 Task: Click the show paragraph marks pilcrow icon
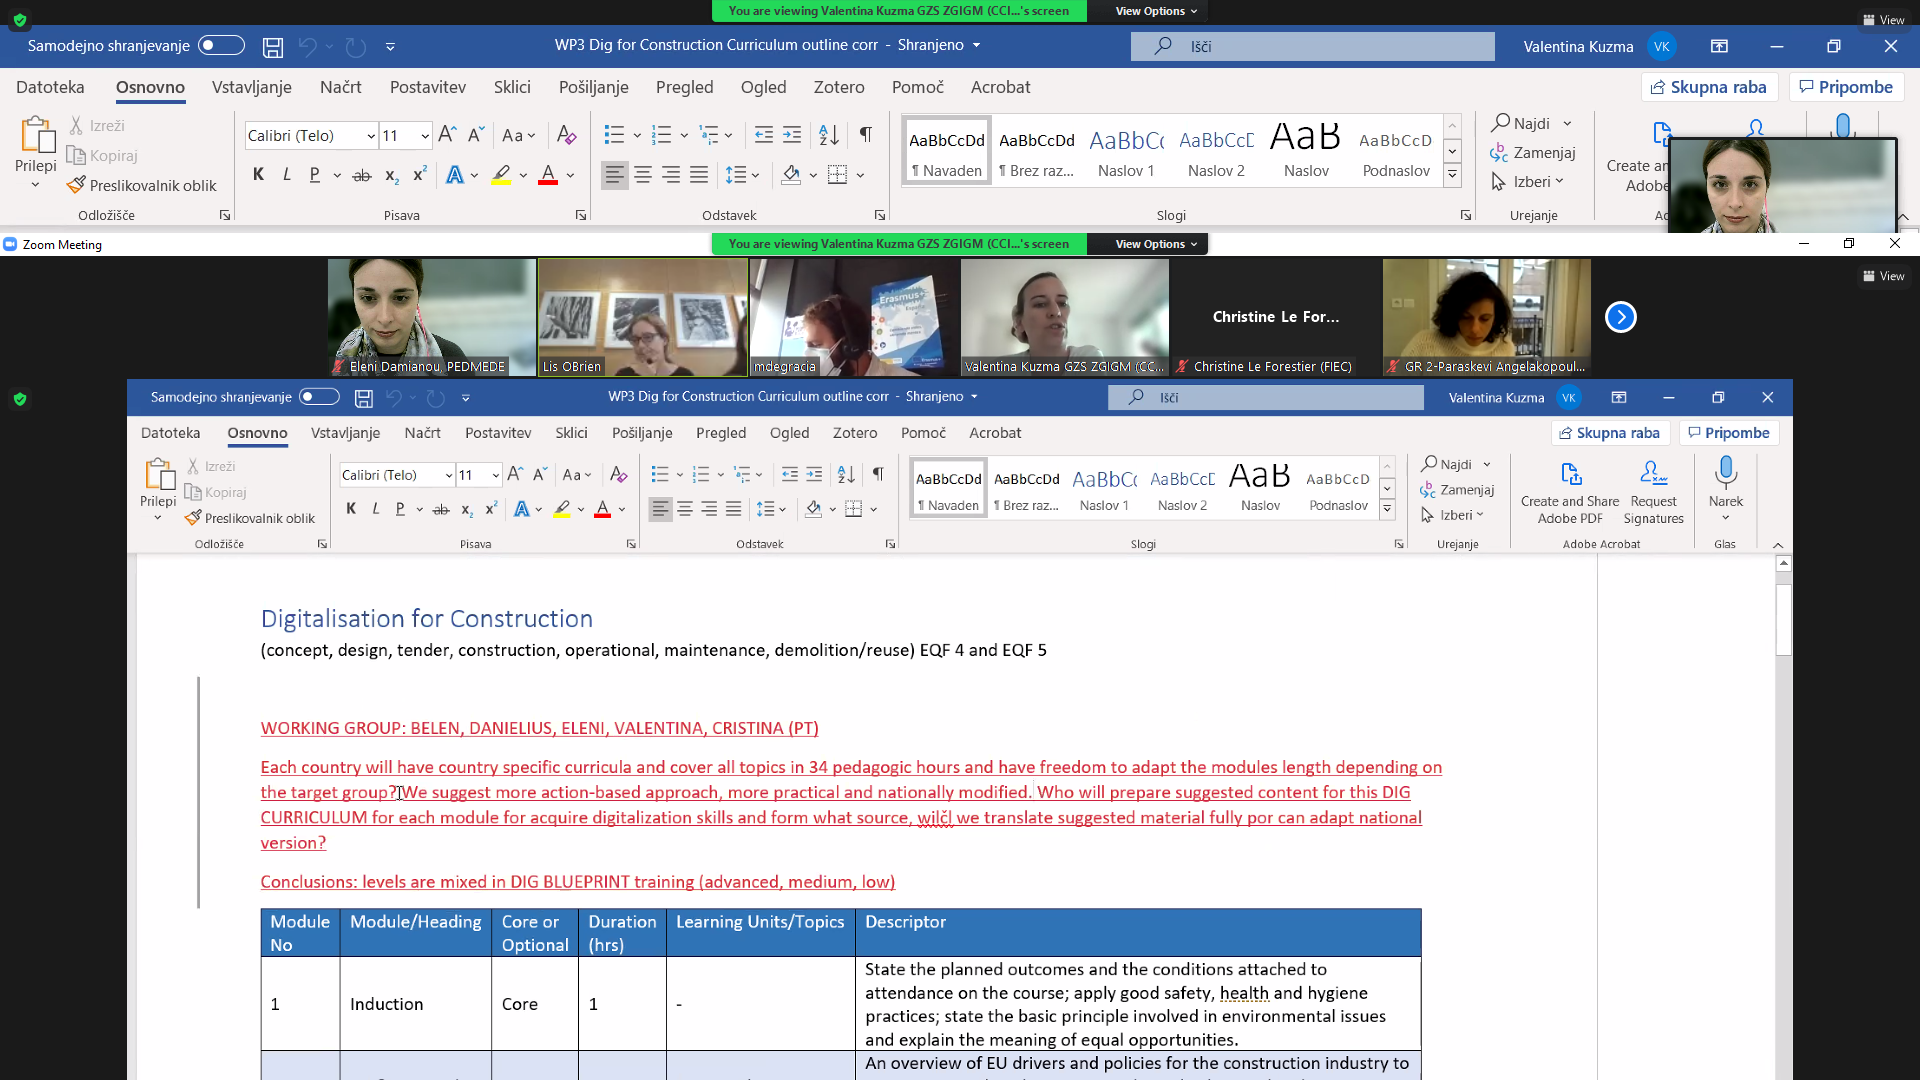click(866, 134)
